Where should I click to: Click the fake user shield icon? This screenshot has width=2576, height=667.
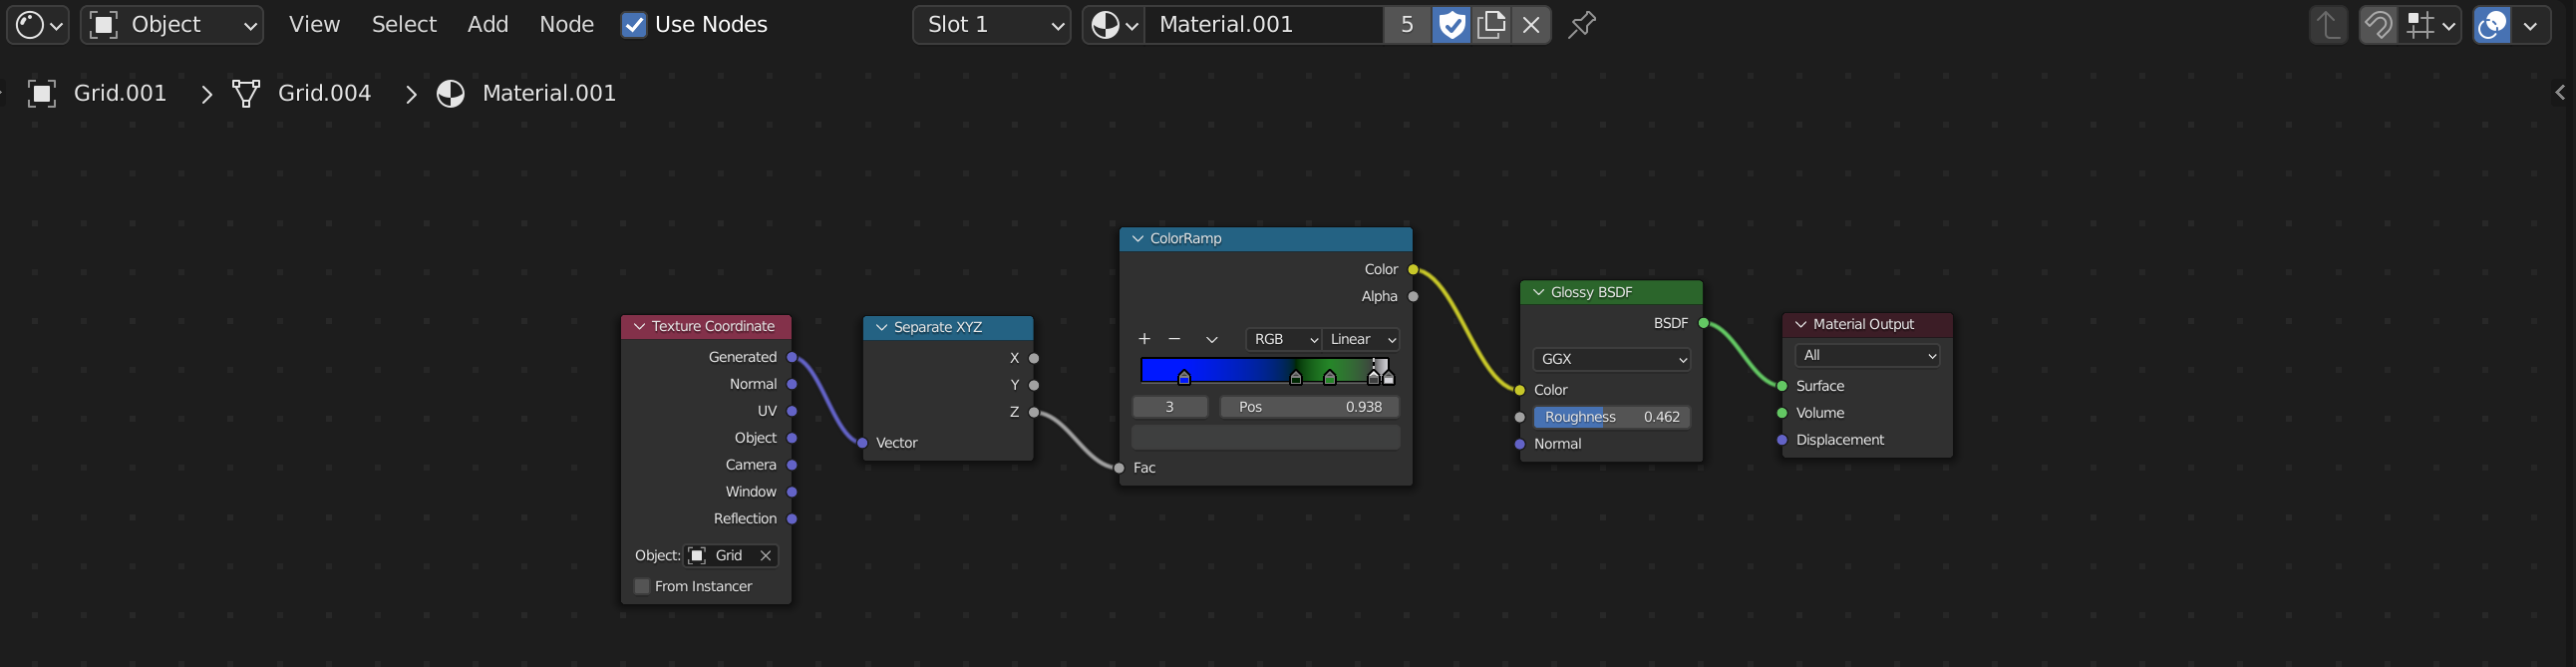[x=1451, y=24]
